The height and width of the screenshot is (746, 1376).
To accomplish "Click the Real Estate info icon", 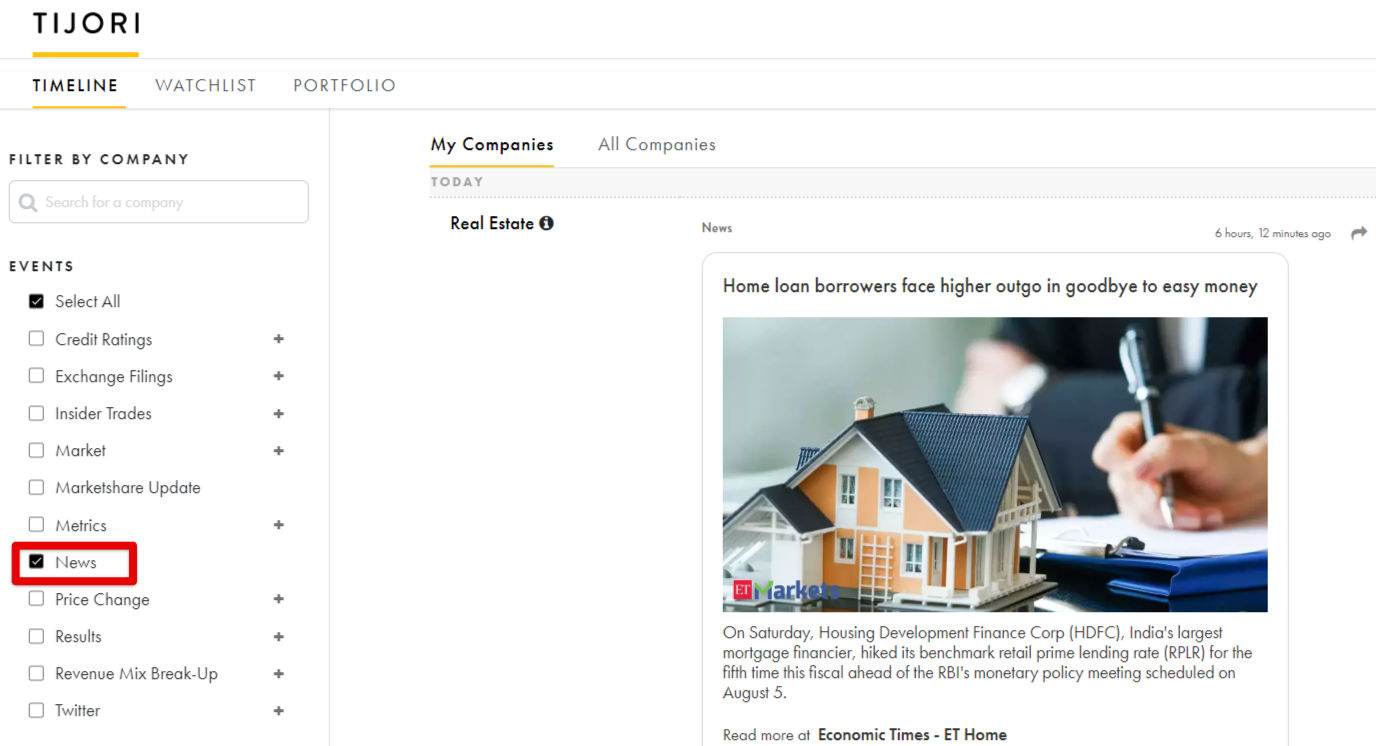I will pyautogui.click(x=546, y=223).
